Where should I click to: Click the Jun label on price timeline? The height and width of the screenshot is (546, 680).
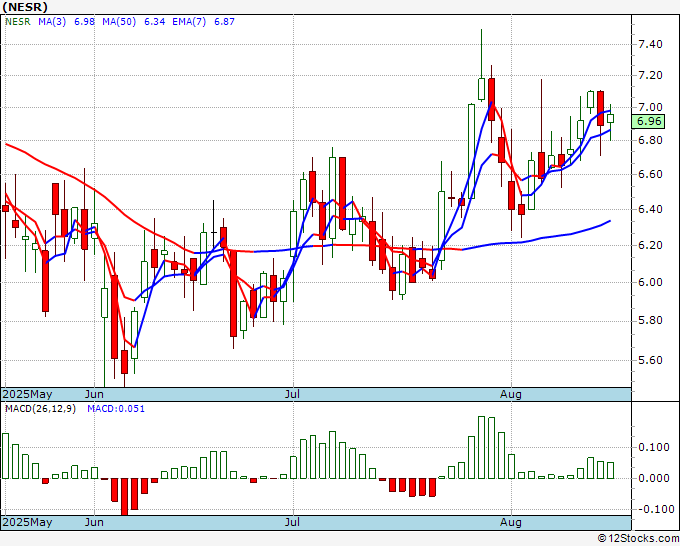(x=94, y=394)
